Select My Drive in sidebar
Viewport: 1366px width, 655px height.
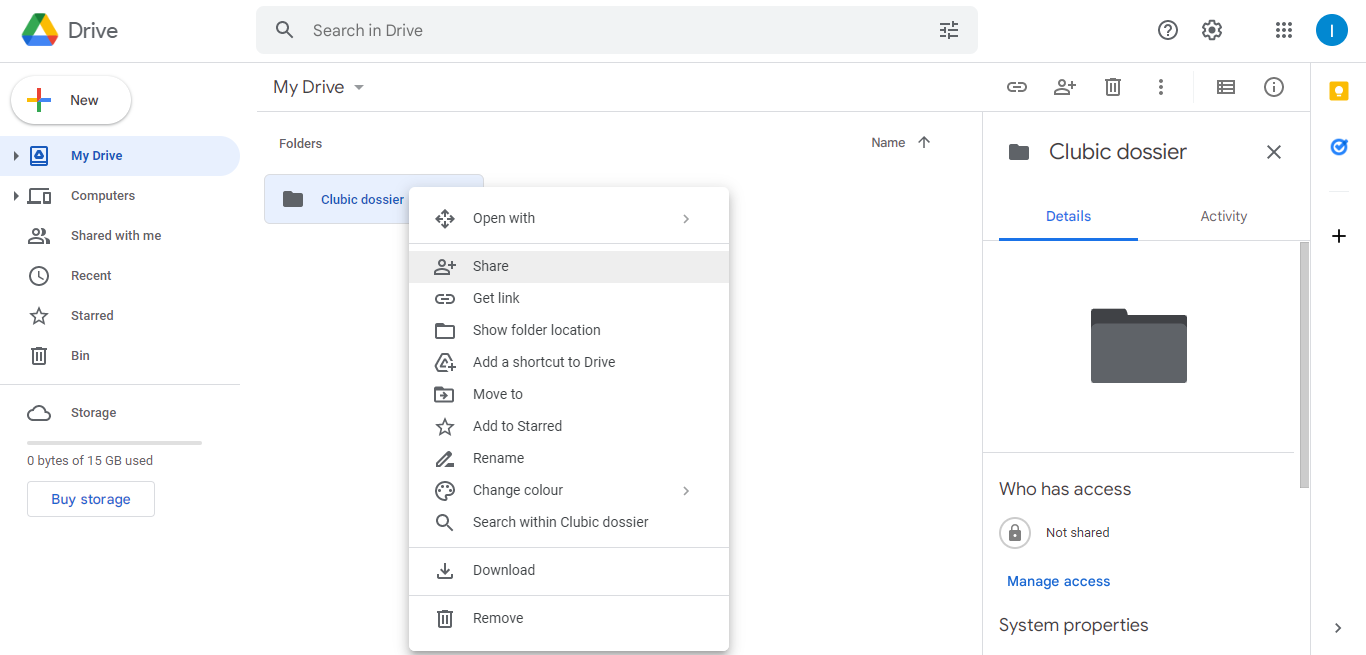(120, 156)
